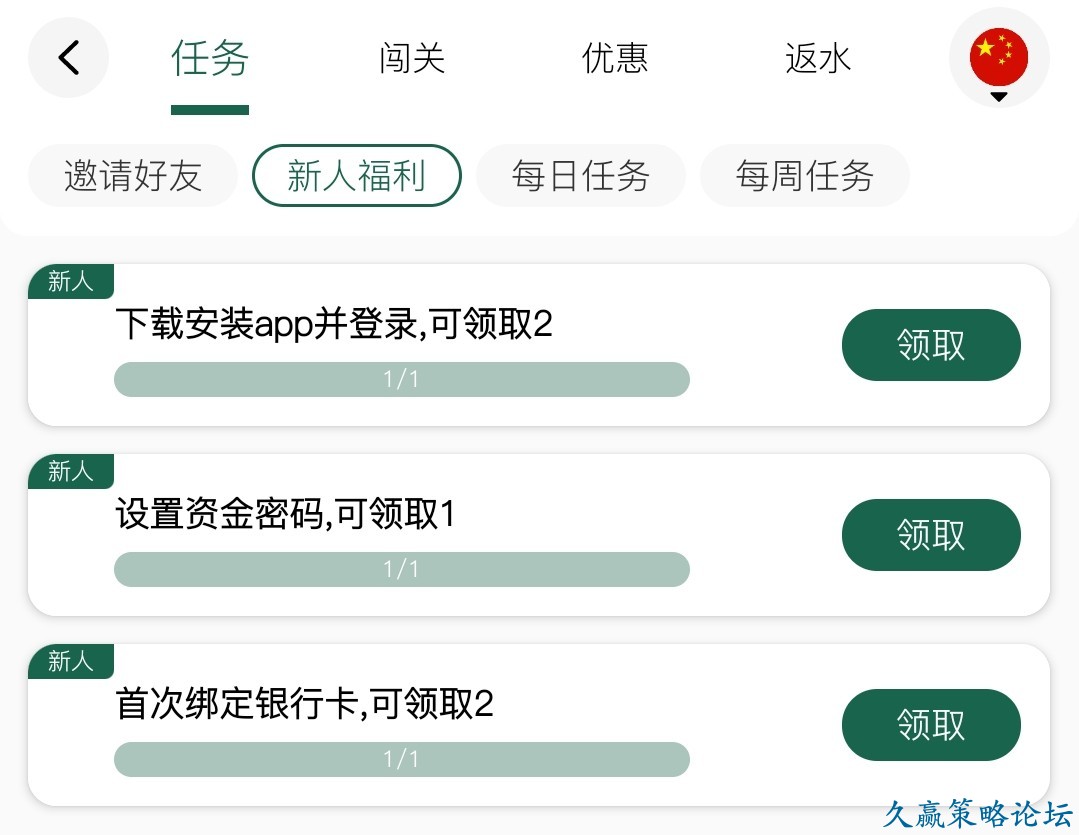Go to the 优惠 tab

click(x=615, y=58)
